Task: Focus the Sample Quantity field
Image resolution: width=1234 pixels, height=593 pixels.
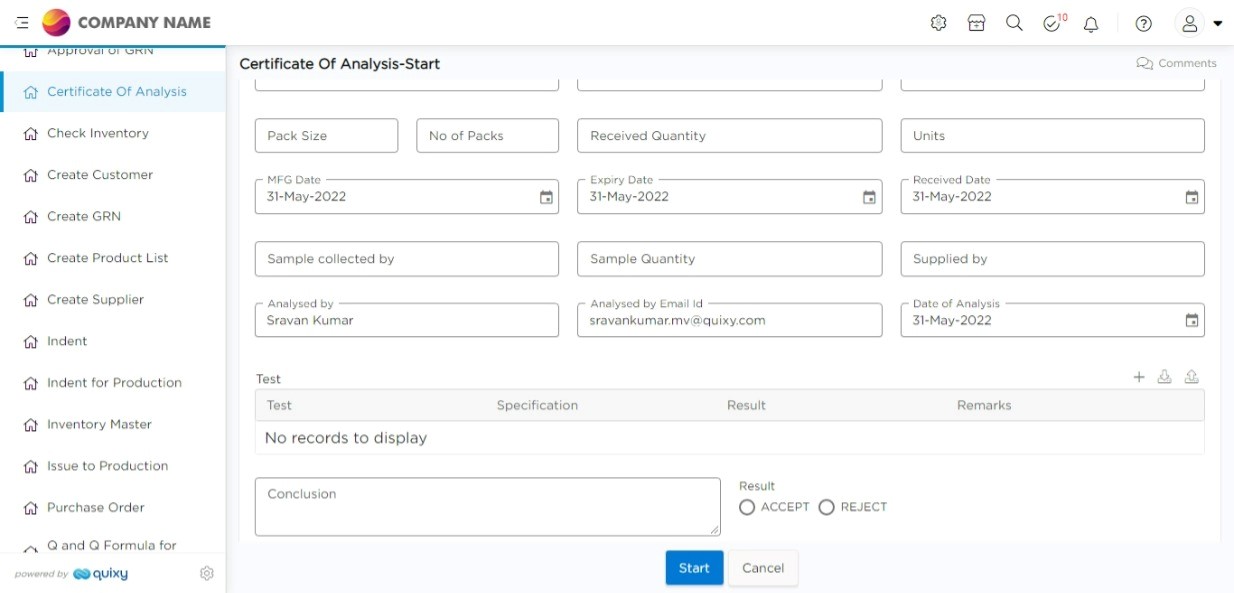Action: [730, 259]
